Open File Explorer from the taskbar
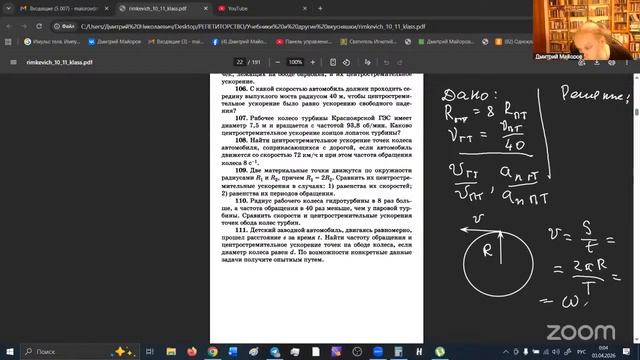The height and width of the screenshot is (360, 640). click(x=171, y=351)
